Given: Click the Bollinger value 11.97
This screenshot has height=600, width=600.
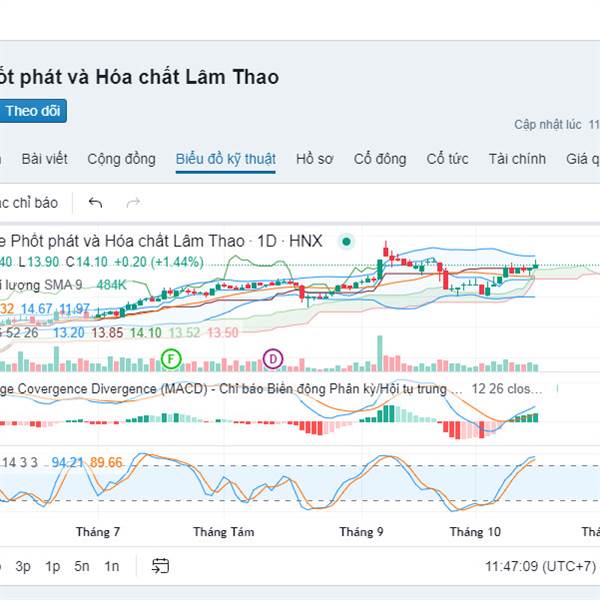Looking at the screenshot, I should (x=74, y=308).
